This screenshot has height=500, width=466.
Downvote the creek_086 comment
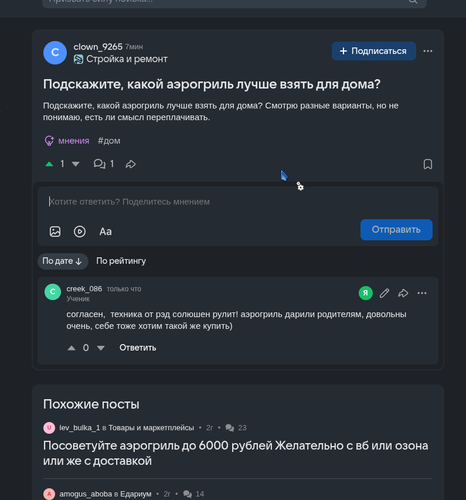[101, 348]
